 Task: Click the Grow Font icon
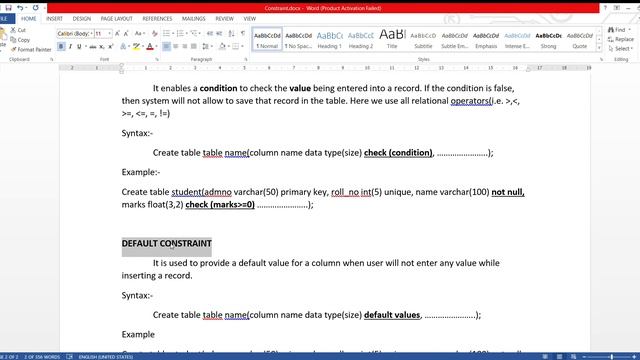point(117,33)
